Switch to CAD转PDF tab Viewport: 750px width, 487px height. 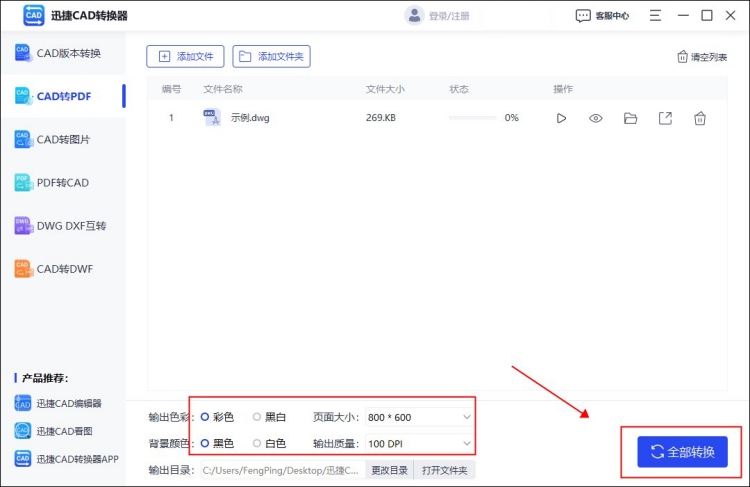point(63,96)
